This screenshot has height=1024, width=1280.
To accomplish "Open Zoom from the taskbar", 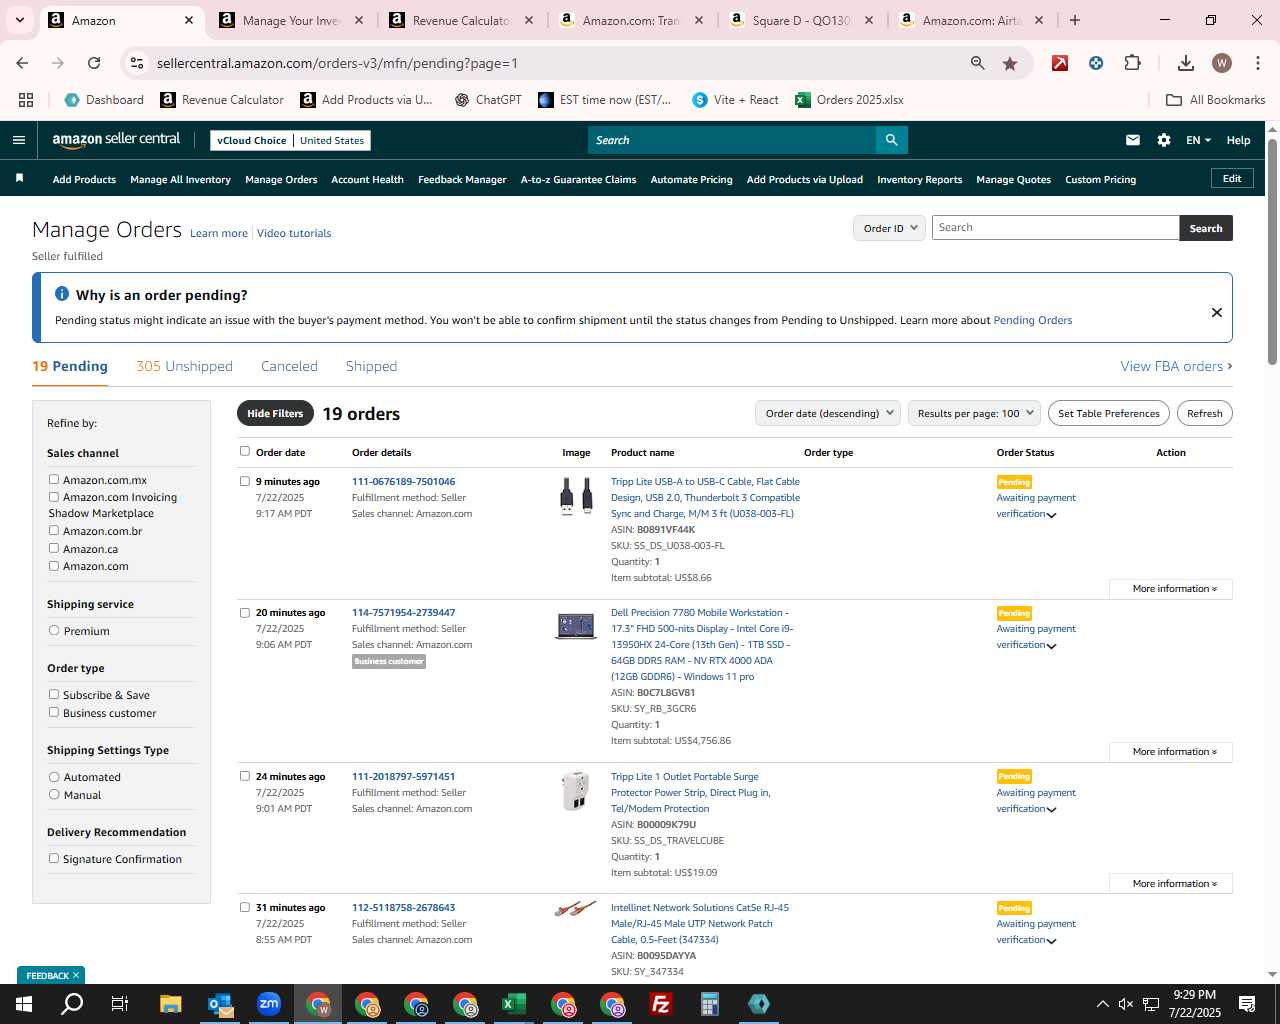I will coord(269,1004).
